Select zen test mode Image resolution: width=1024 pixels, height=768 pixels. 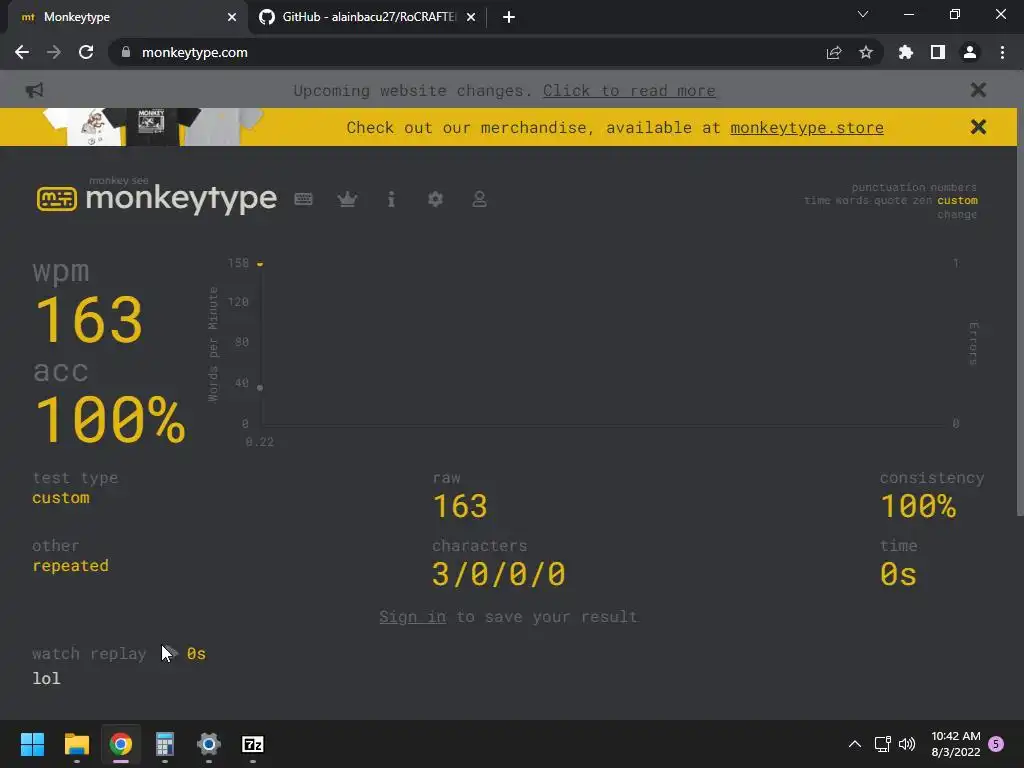tap(922, 200)
